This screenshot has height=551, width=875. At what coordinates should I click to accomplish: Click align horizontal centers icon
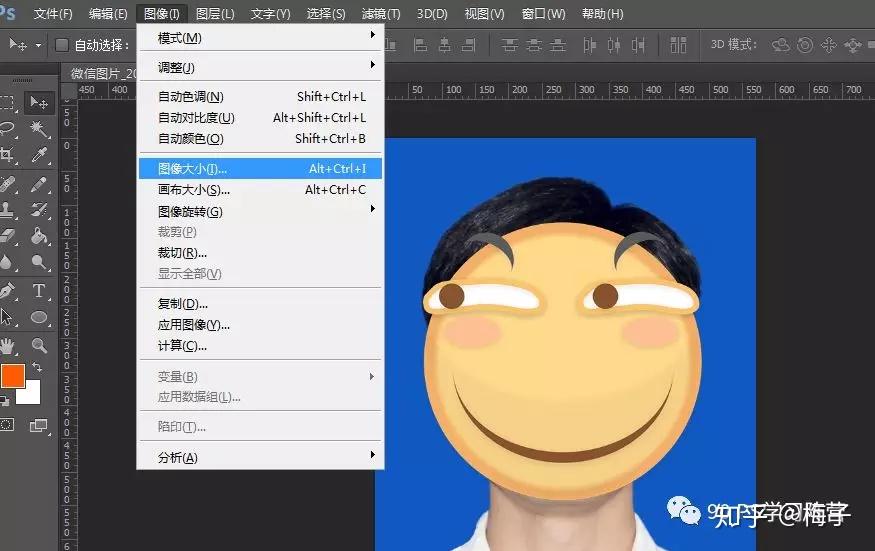point(445,45)
